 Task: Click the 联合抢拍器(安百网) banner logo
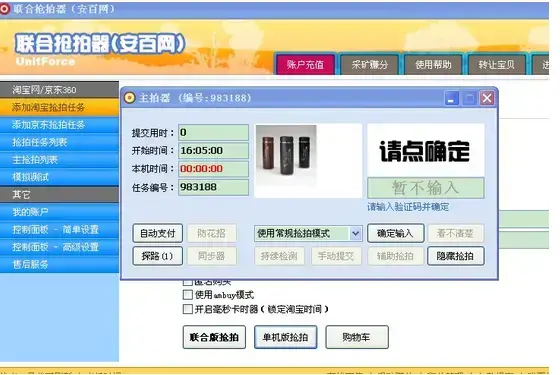[100, 44]
